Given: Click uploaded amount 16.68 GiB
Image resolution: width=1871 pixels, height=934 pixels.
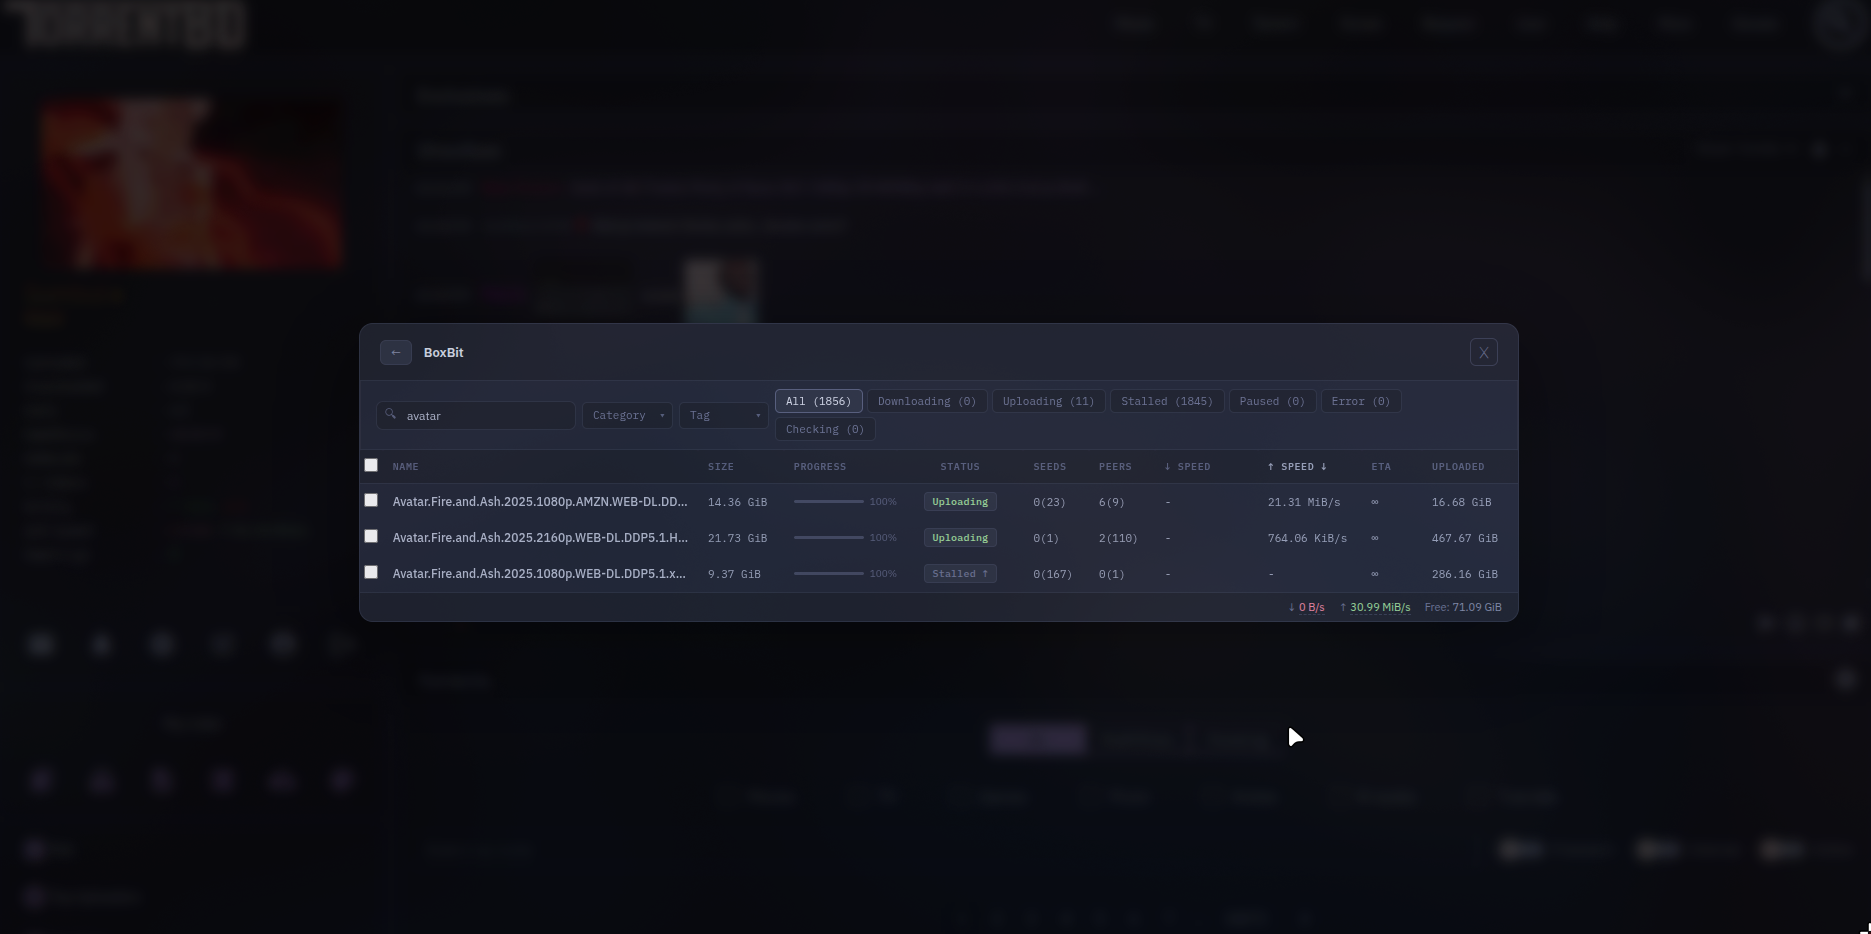Looking at the screenshot, I should coord(1461,502).
